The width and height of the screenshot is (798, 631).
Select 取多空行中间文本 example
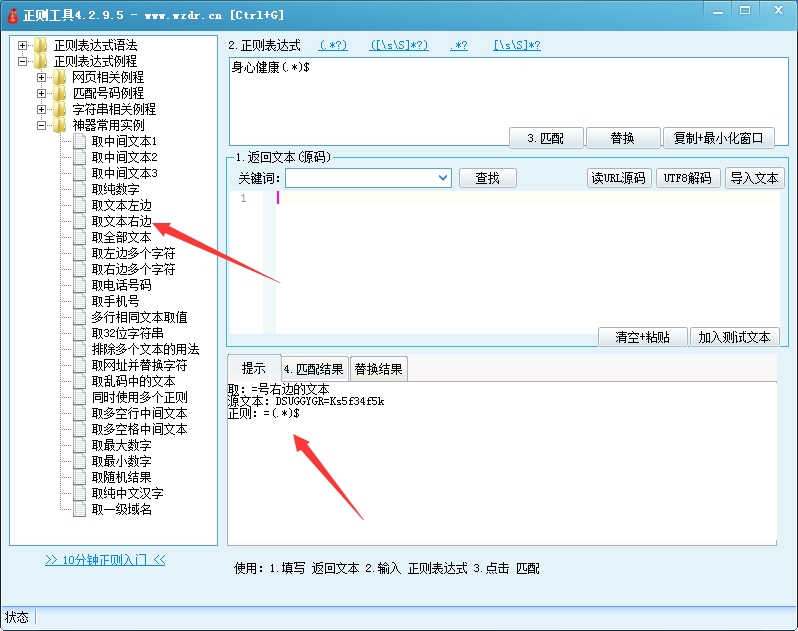(139, 413)
